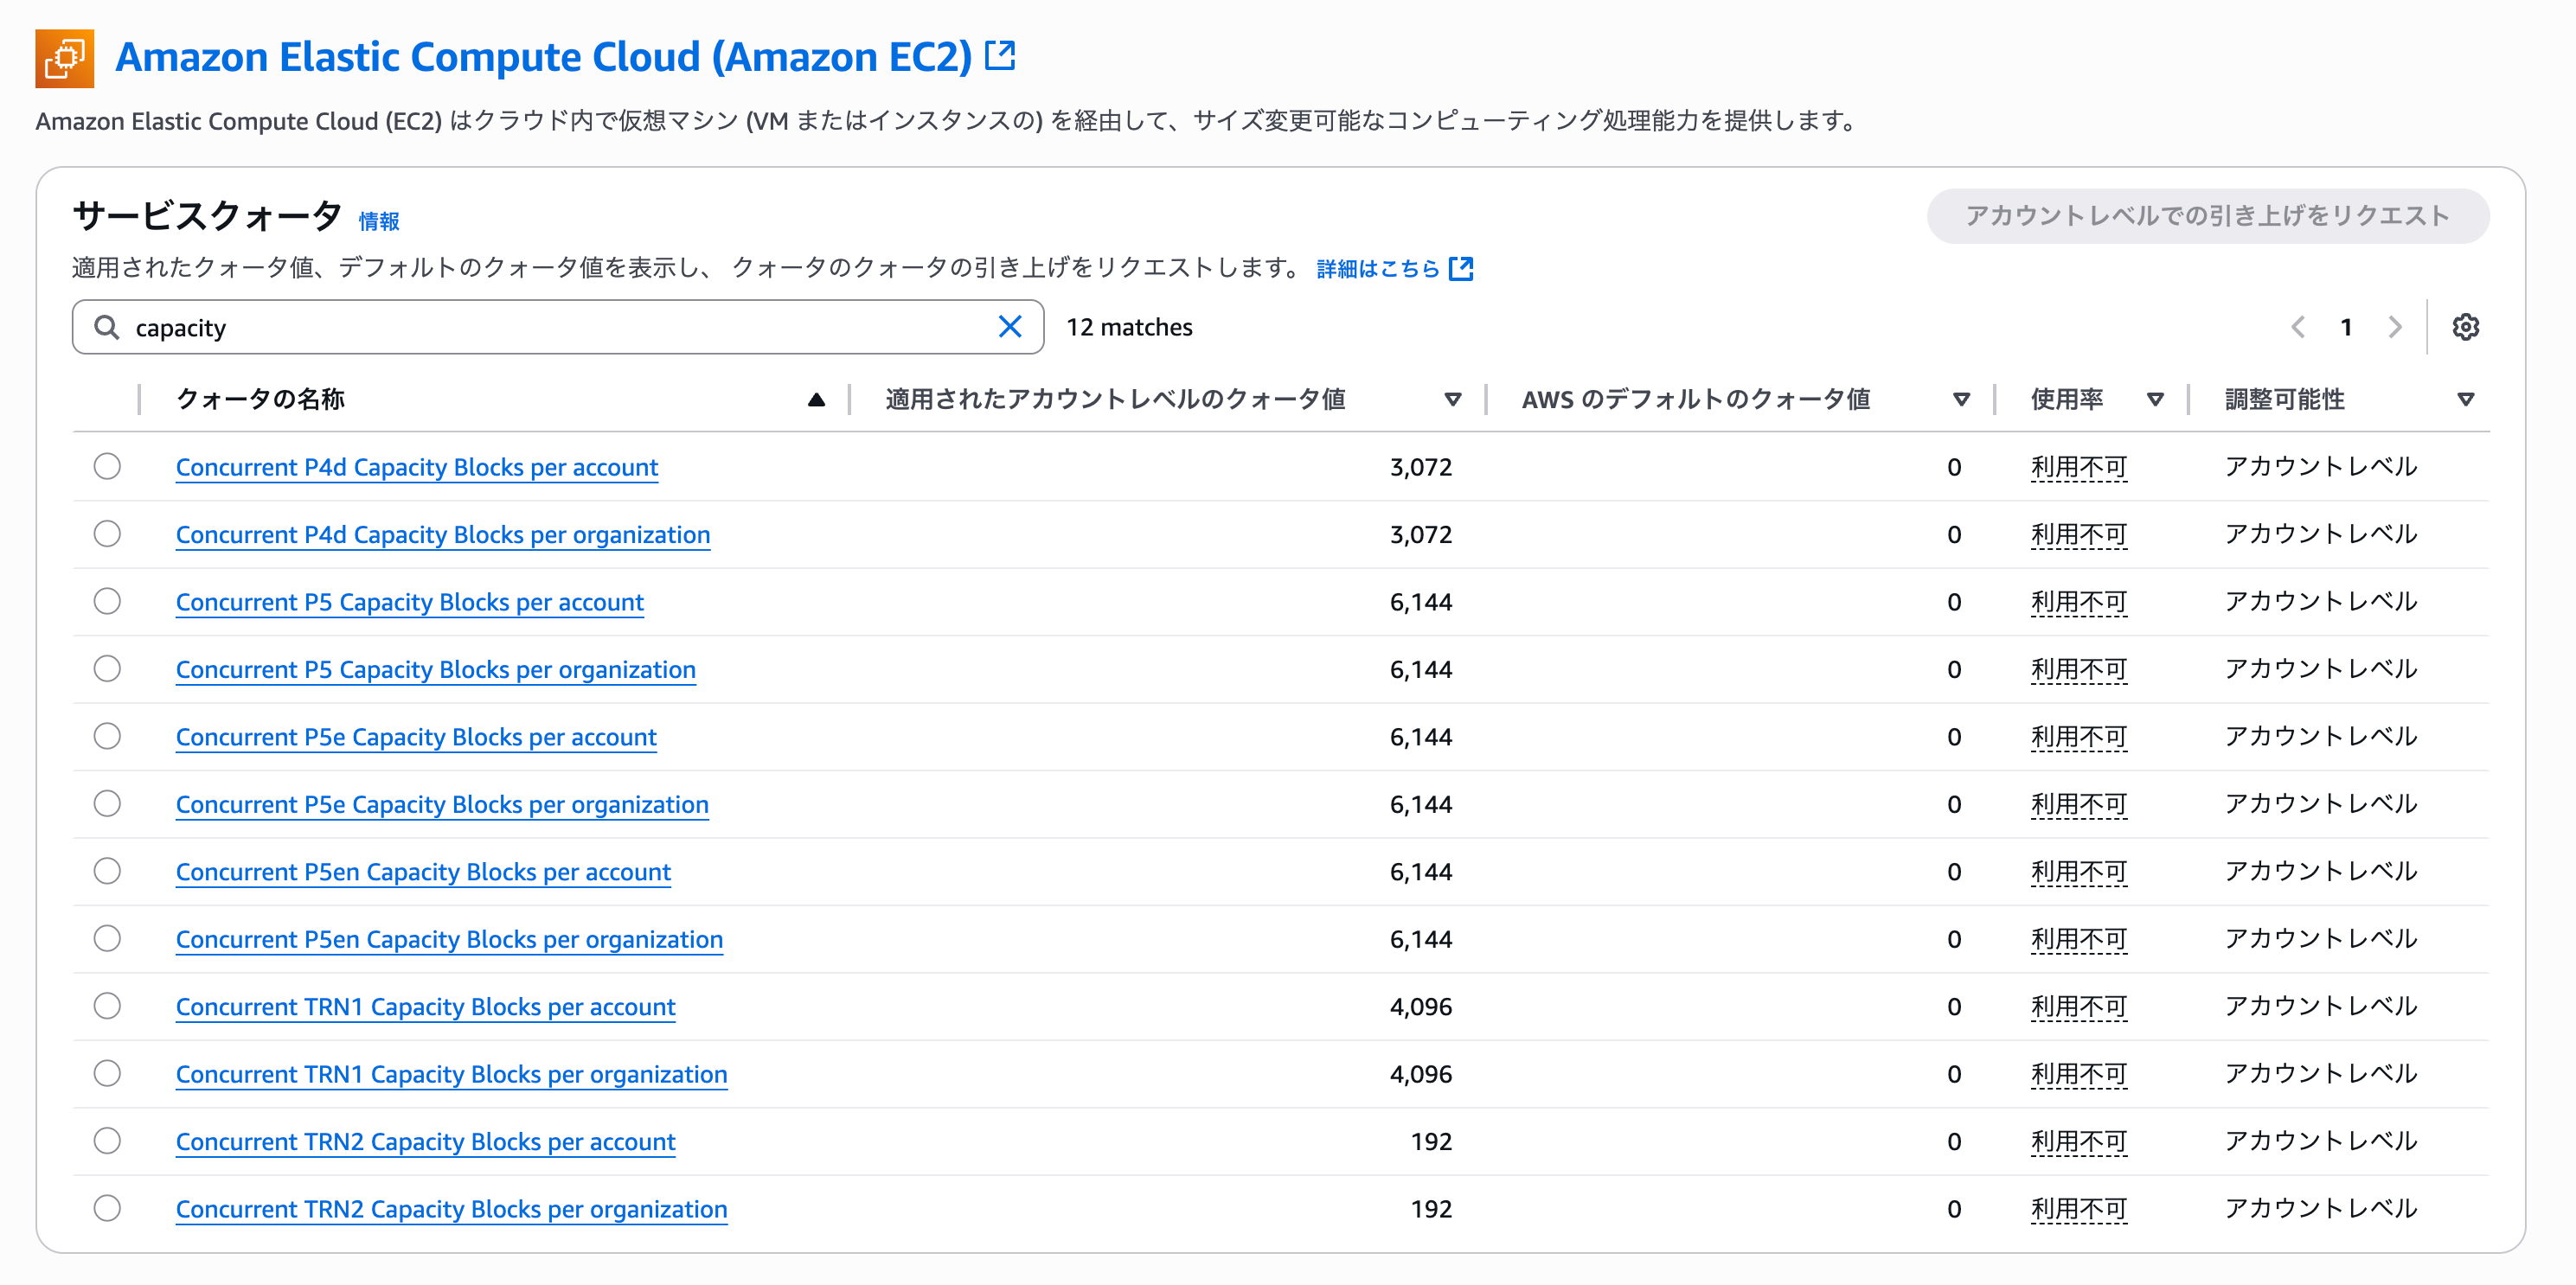Click the クォータの名称 column header

260,399
